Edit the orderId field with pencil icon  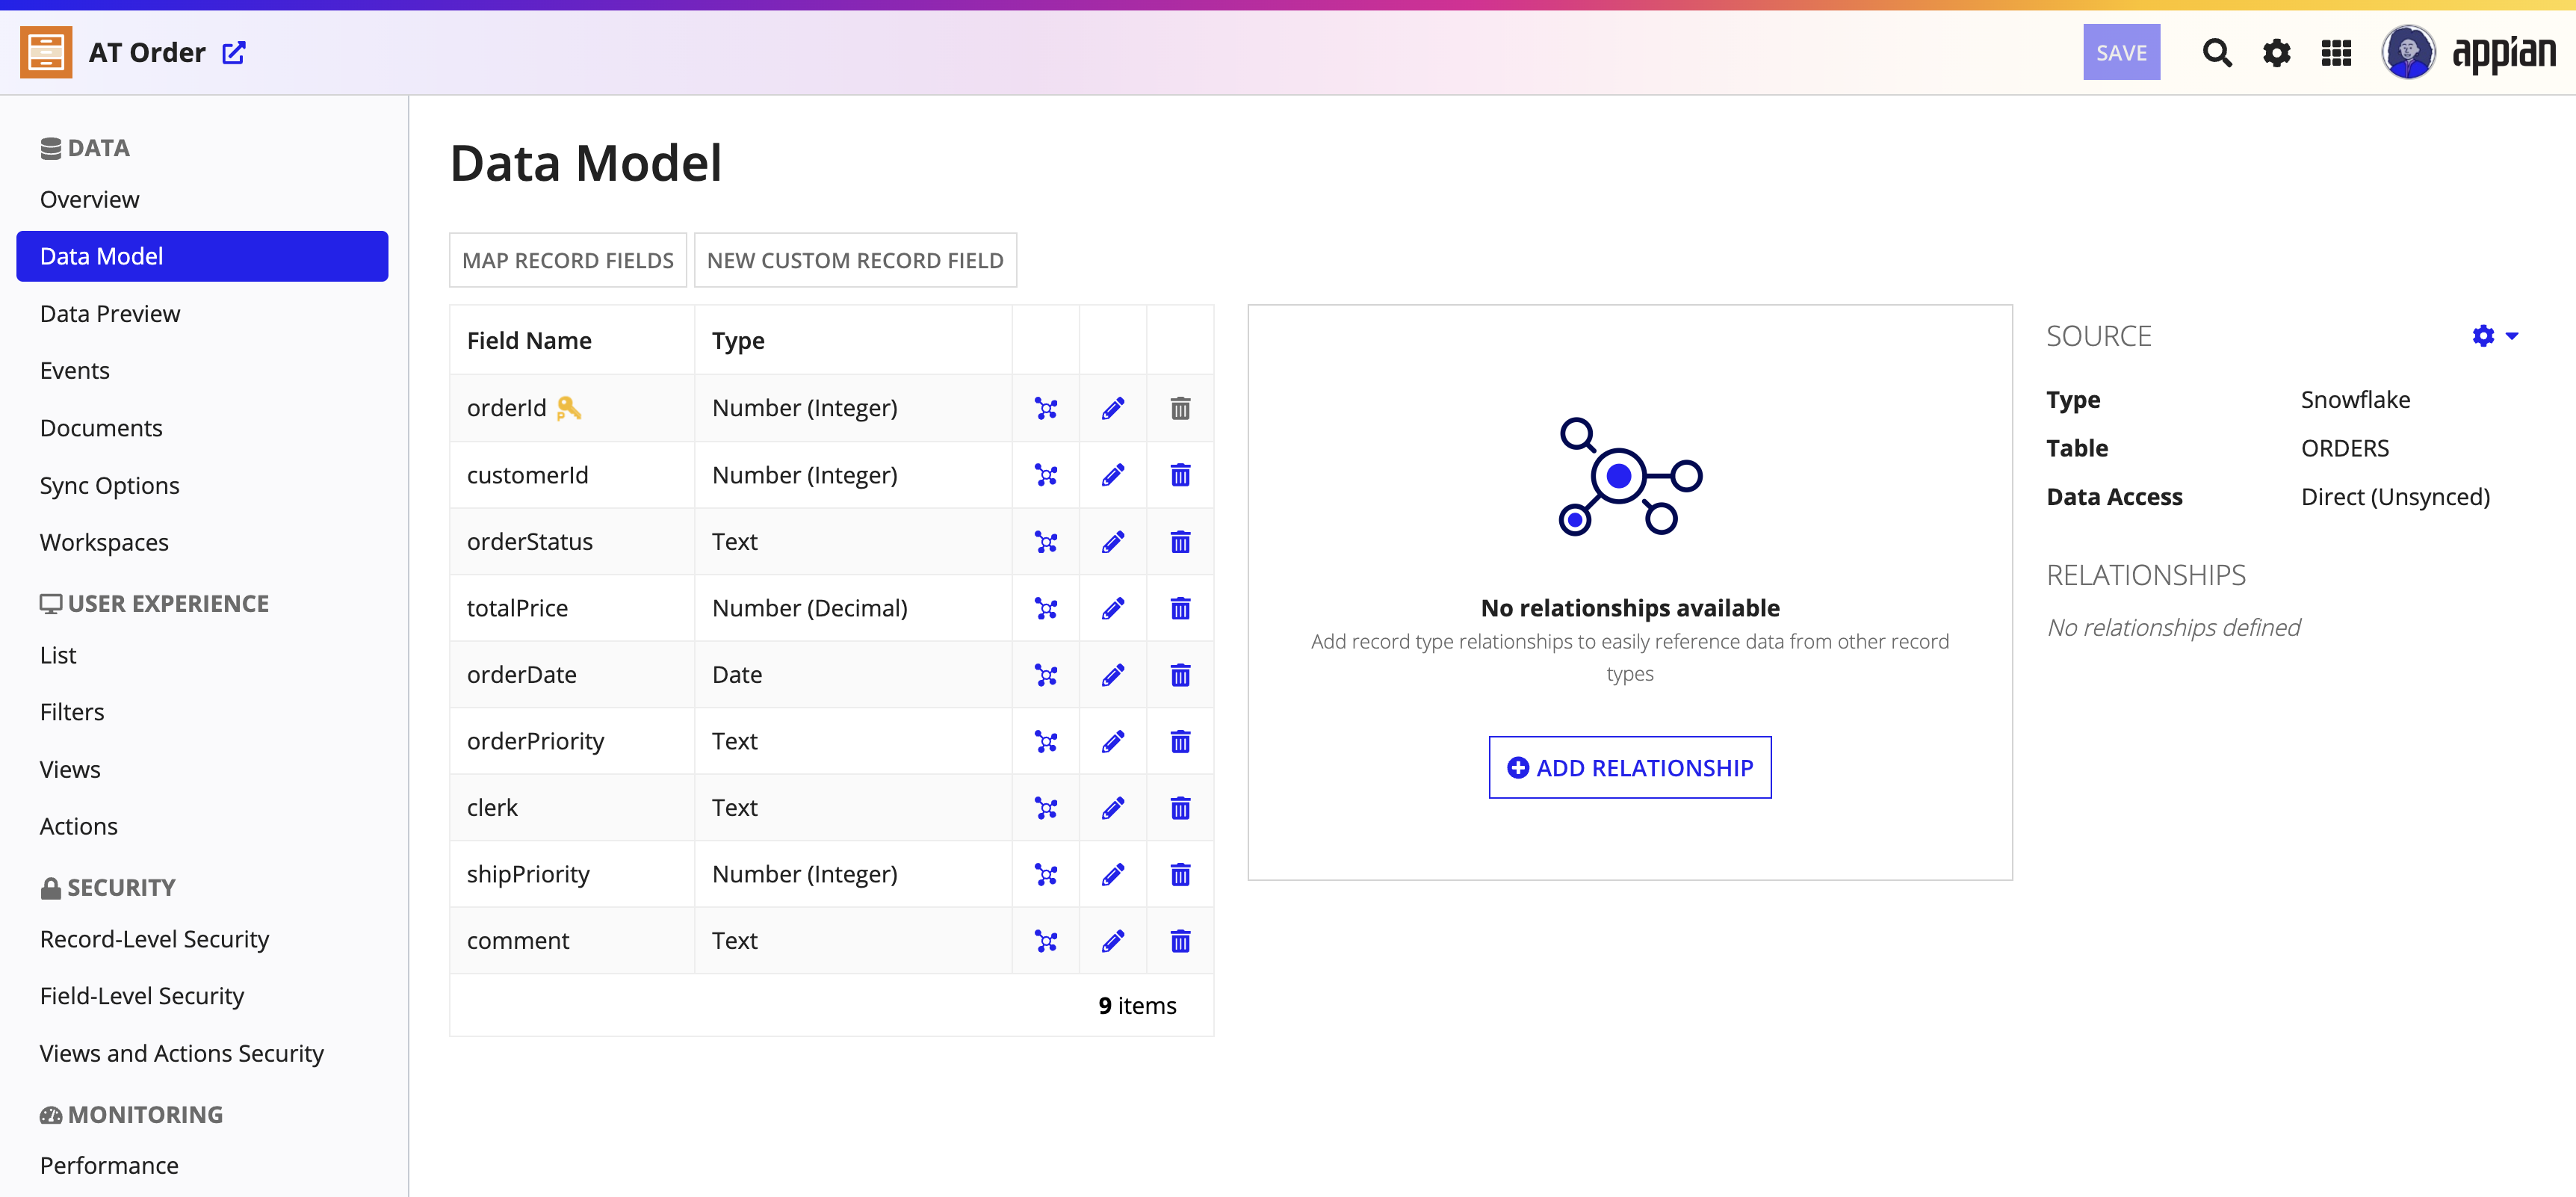1113,408
